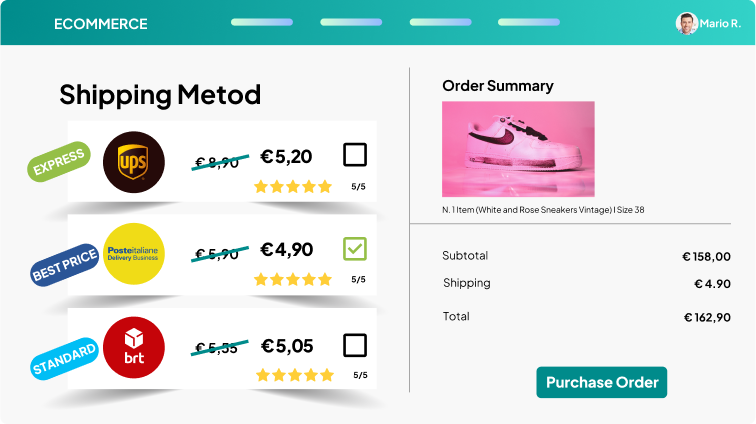The image size is (756, 424).
Task: Click the BRT carrier logo
Action: click(133, 347)
